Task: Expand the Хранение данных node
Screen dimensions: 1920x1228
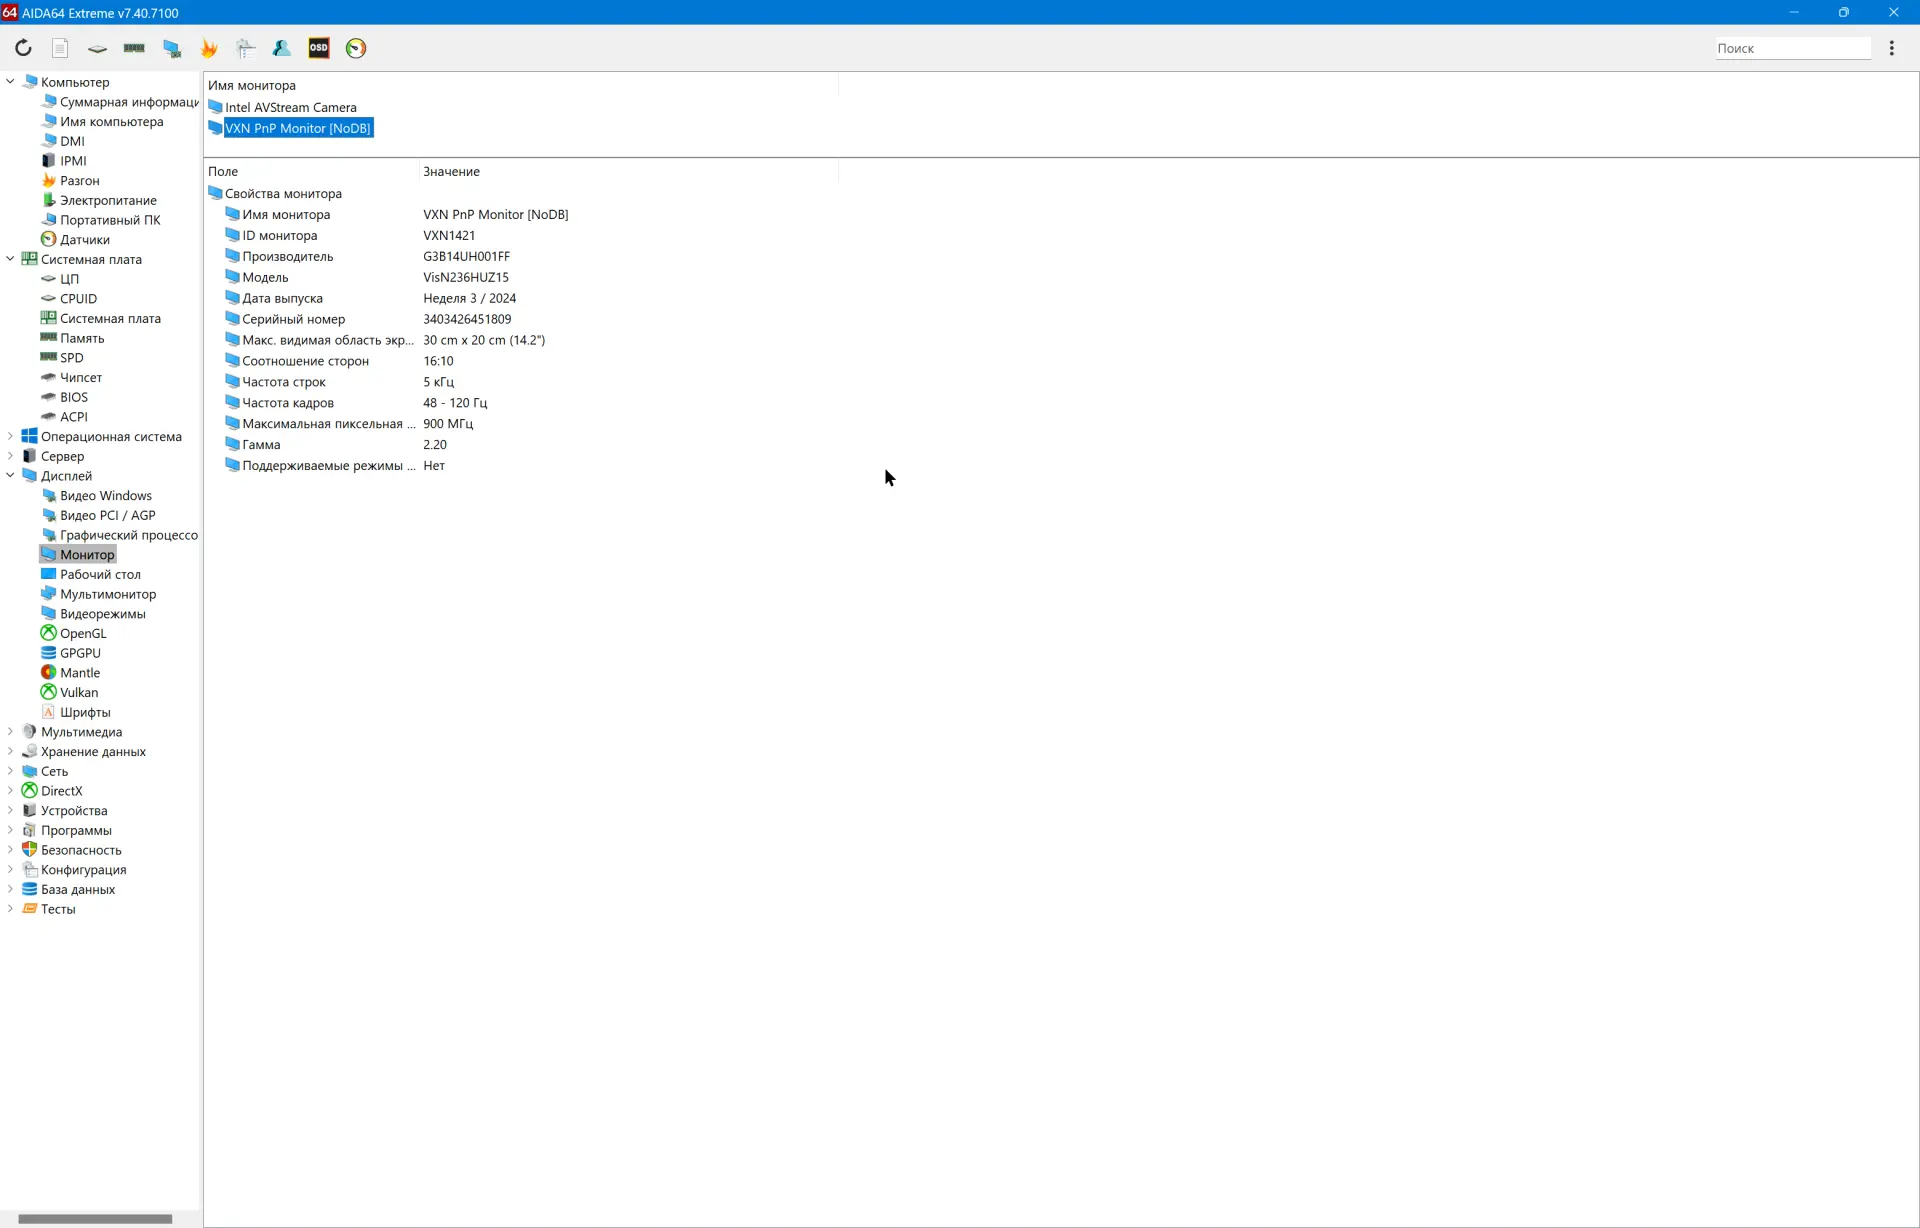Action: coord(10,751)
